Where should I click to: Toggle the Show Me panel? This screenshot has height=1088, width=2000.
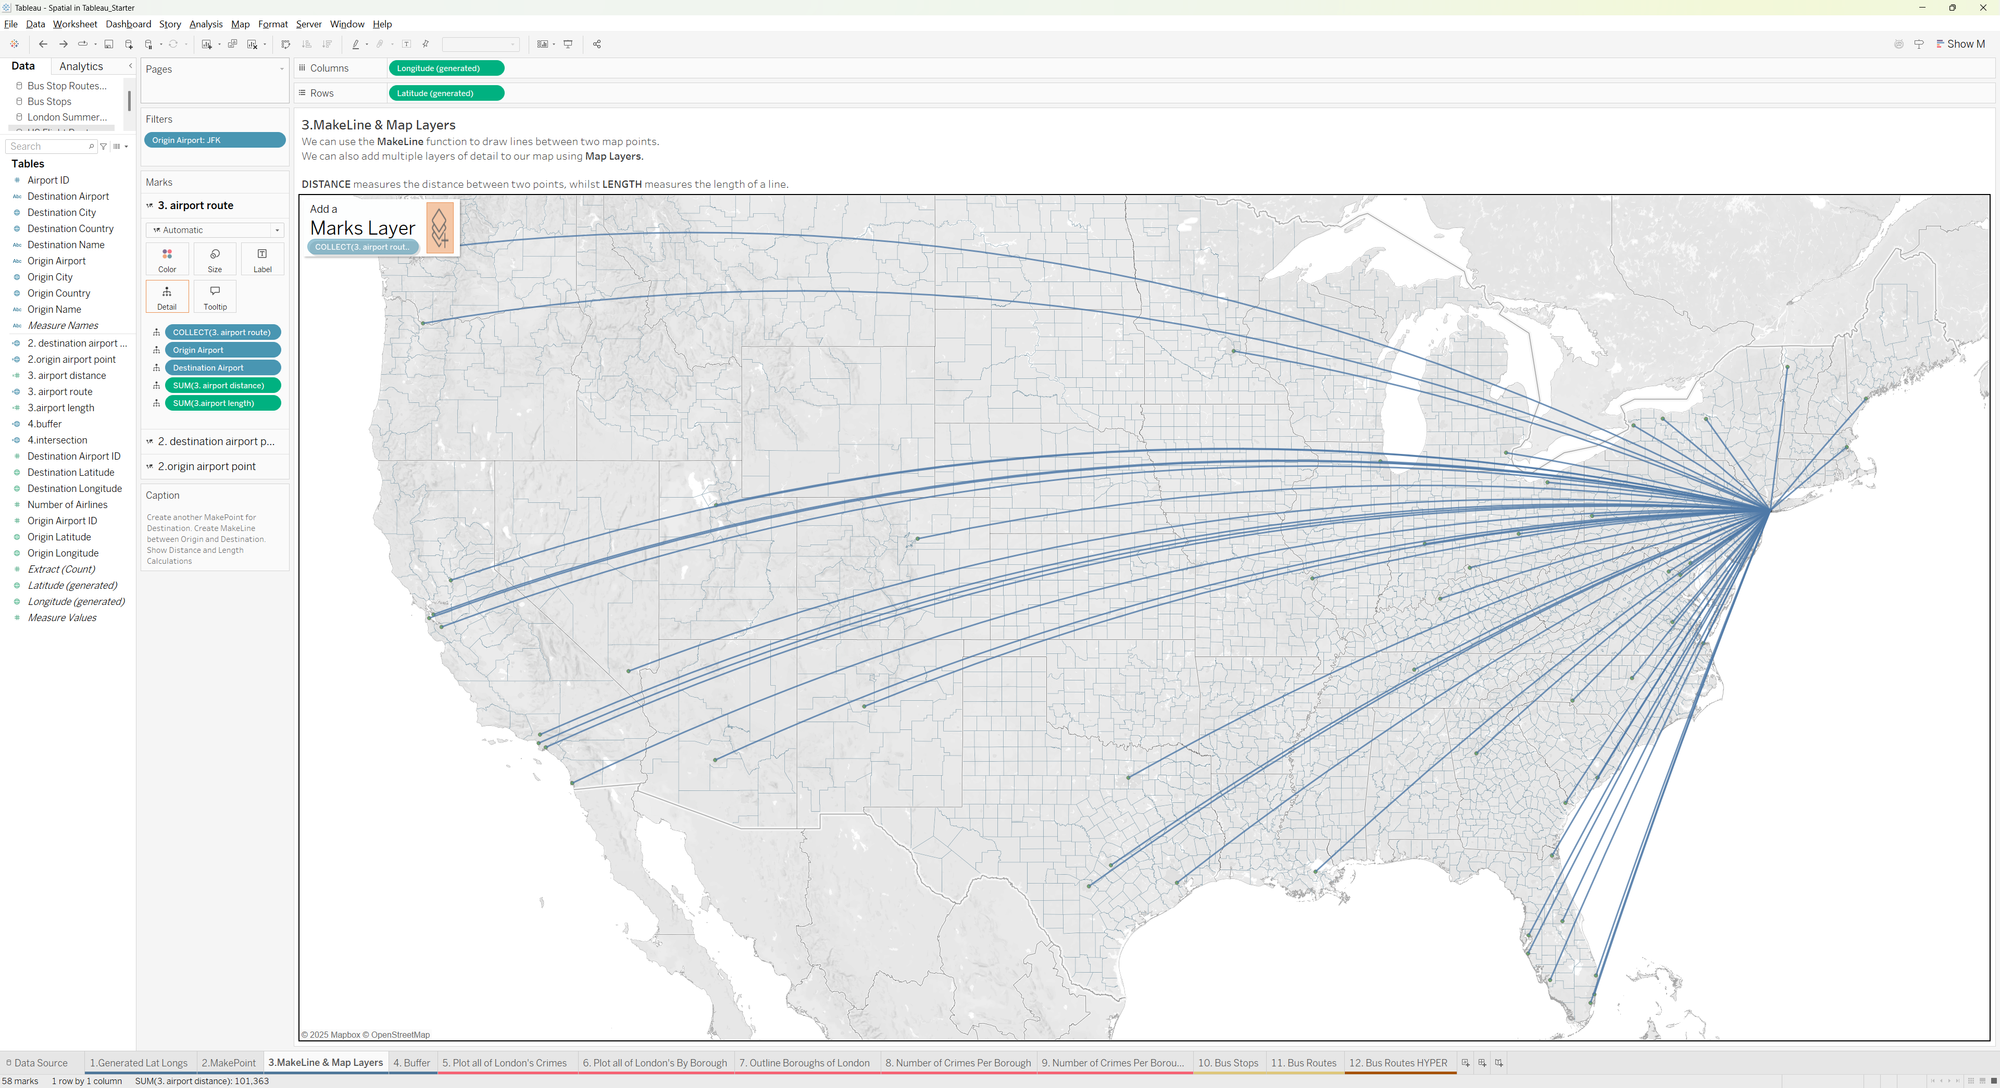1960,44
